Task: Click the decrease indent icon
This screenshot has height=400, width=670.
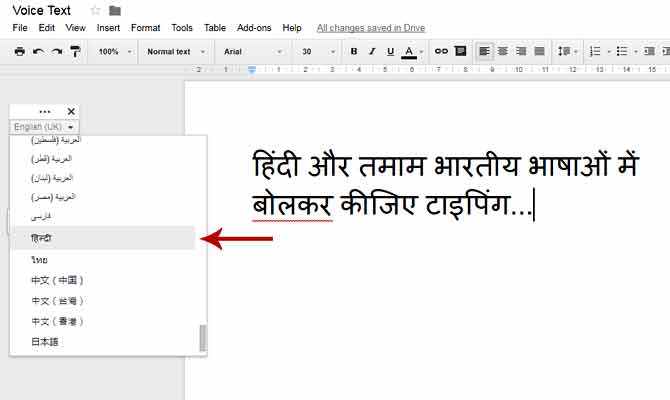Action: (x=649, y=51)
